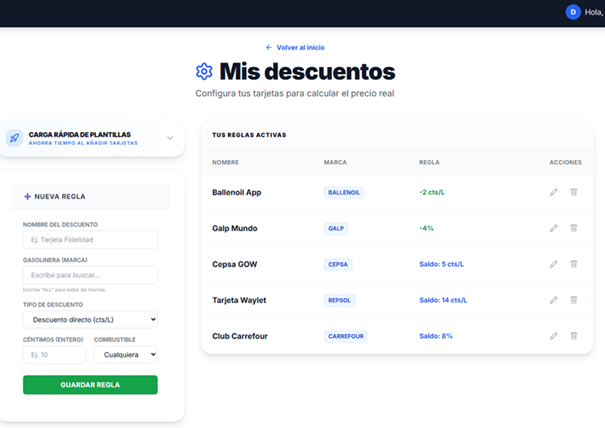This screenshot has width=605, height=428.
Task: Click the -2 cts/L rule value
Action: coord(432,192)
